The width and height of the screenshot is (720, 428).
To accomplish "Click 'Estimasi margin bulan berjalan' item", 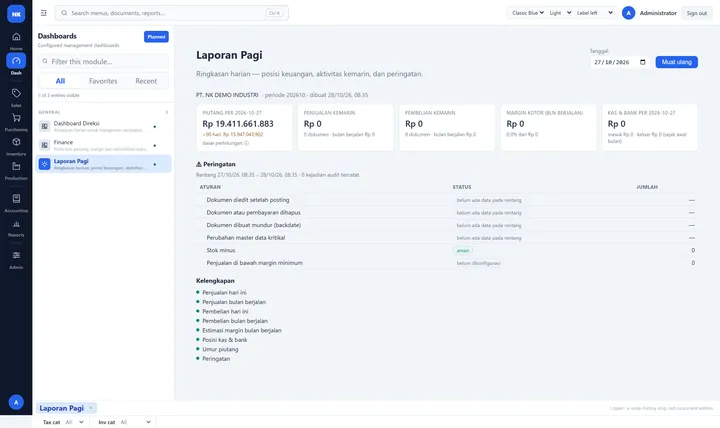I will (x=242, y=330).
